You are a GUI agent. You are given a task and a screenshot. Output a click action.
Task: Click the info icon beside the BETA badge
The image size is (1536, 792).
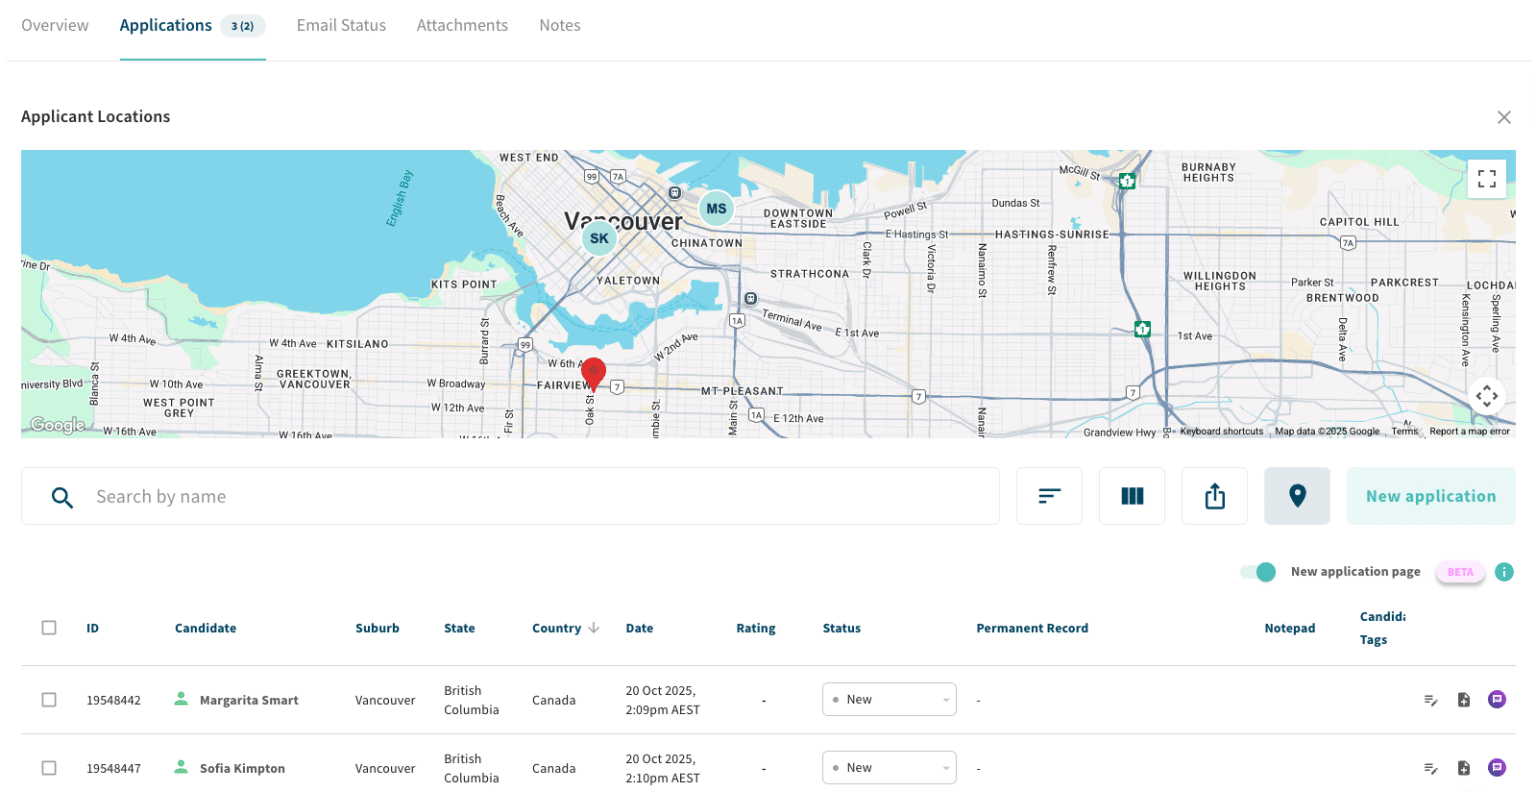tap(1504, 571)
